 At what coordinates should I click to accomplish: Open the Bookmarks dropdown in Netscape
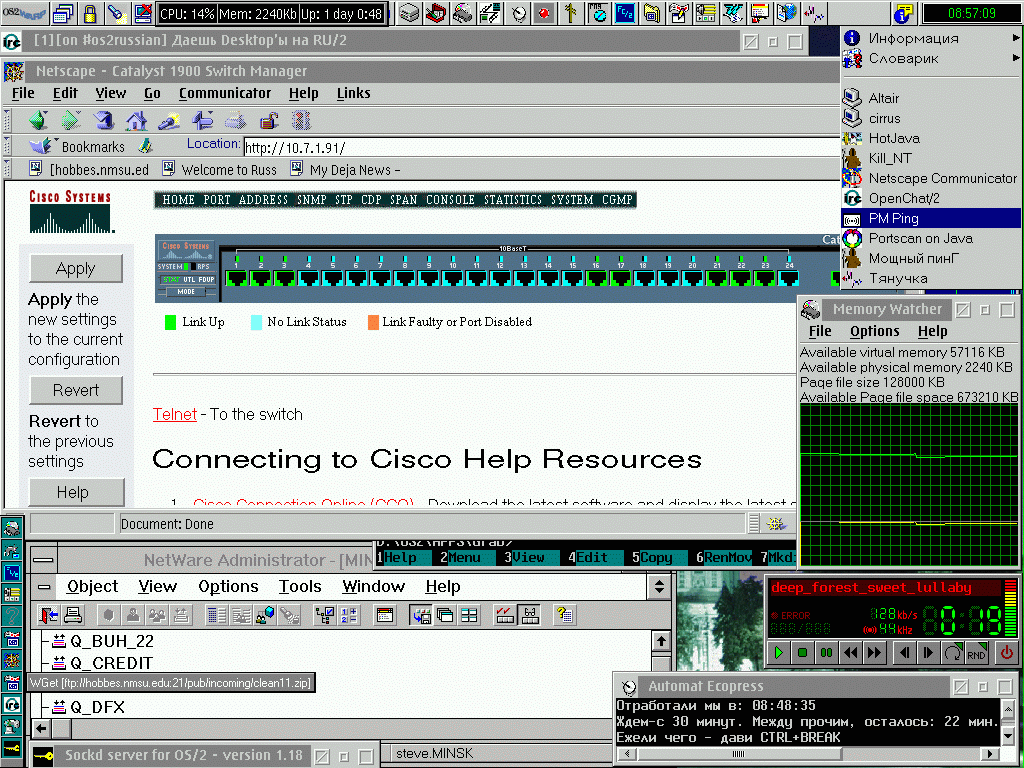click(x=78, y=147)
